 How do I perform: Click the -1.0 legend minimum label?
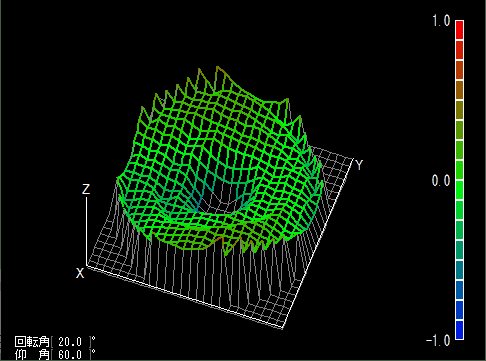tap(438, 341)
